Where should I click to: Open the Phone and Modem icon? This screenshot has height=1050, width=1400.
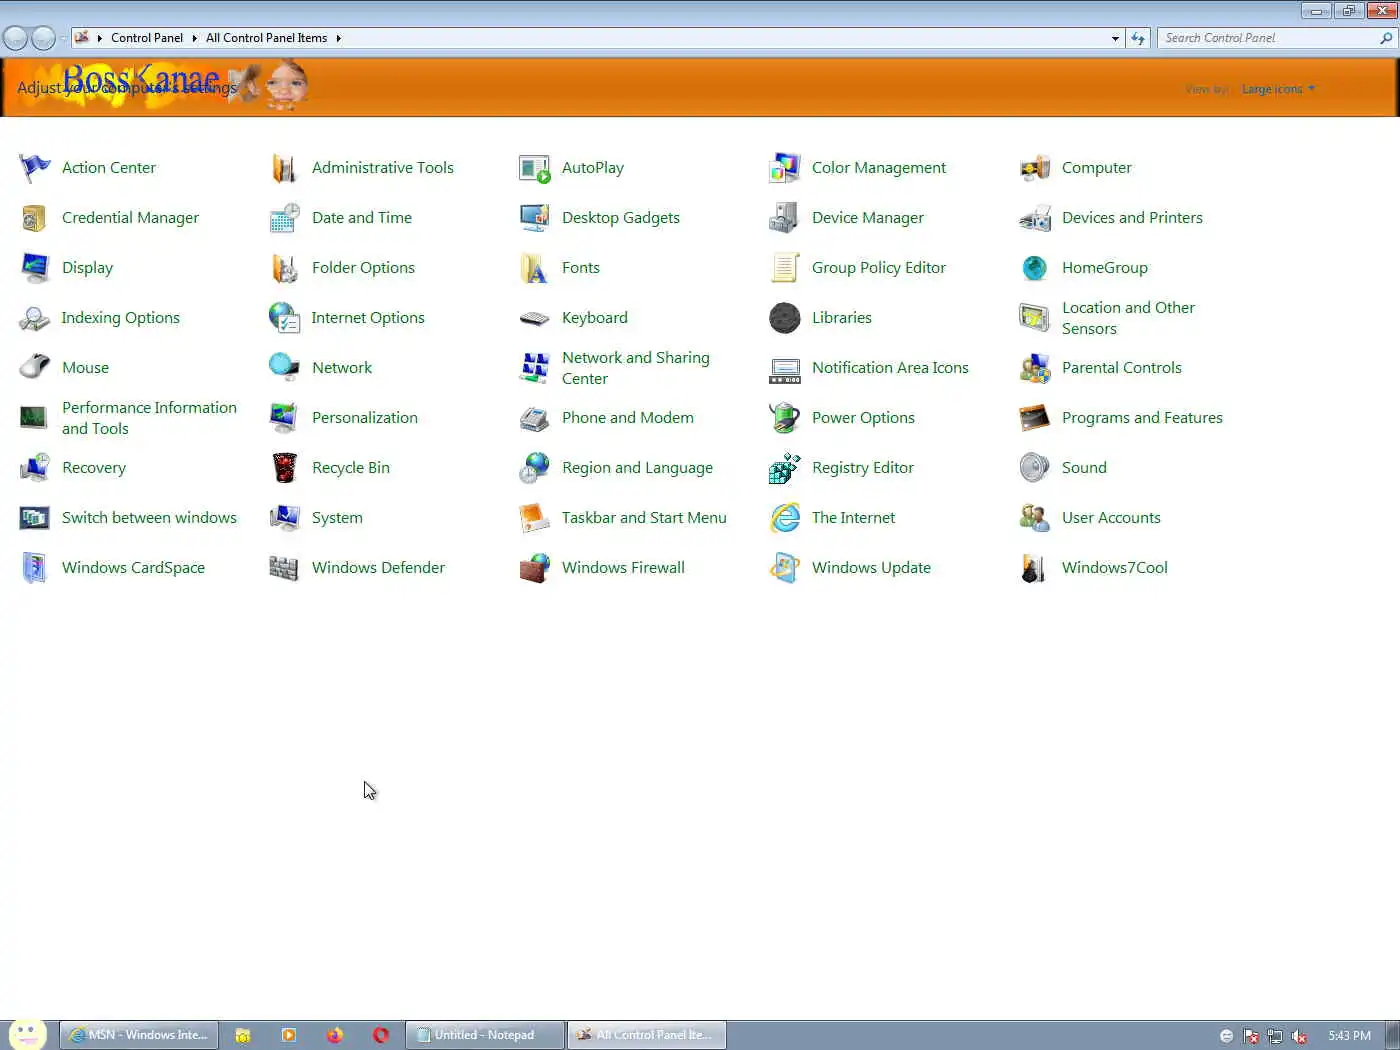pyautogui.click(x=534, y=418)
